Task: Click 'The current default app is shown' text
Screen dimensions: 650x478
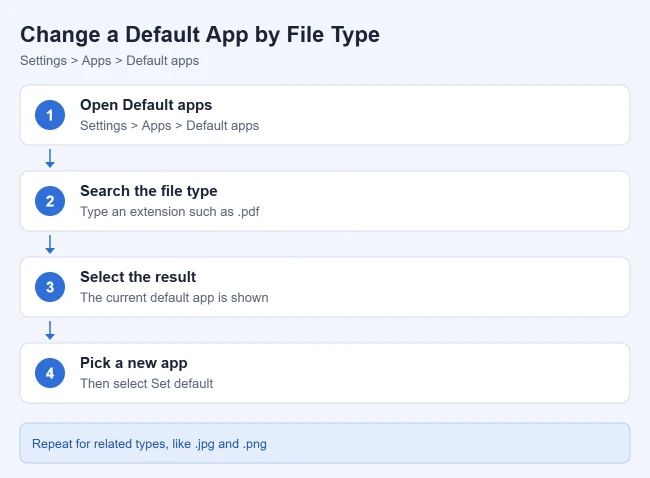Action: 174,298
